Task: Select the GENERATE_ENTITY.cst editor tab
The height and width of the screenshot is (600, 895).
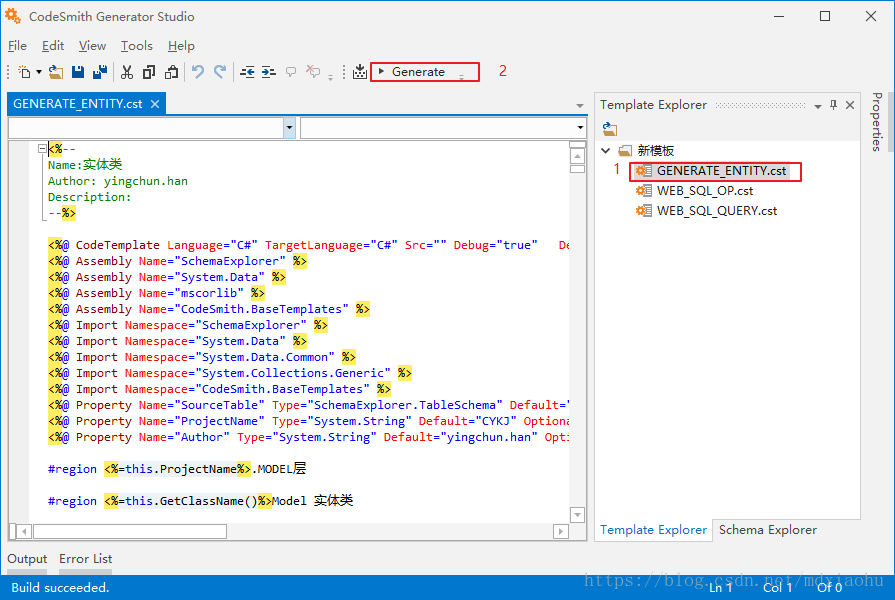Action: click(78, 104)
